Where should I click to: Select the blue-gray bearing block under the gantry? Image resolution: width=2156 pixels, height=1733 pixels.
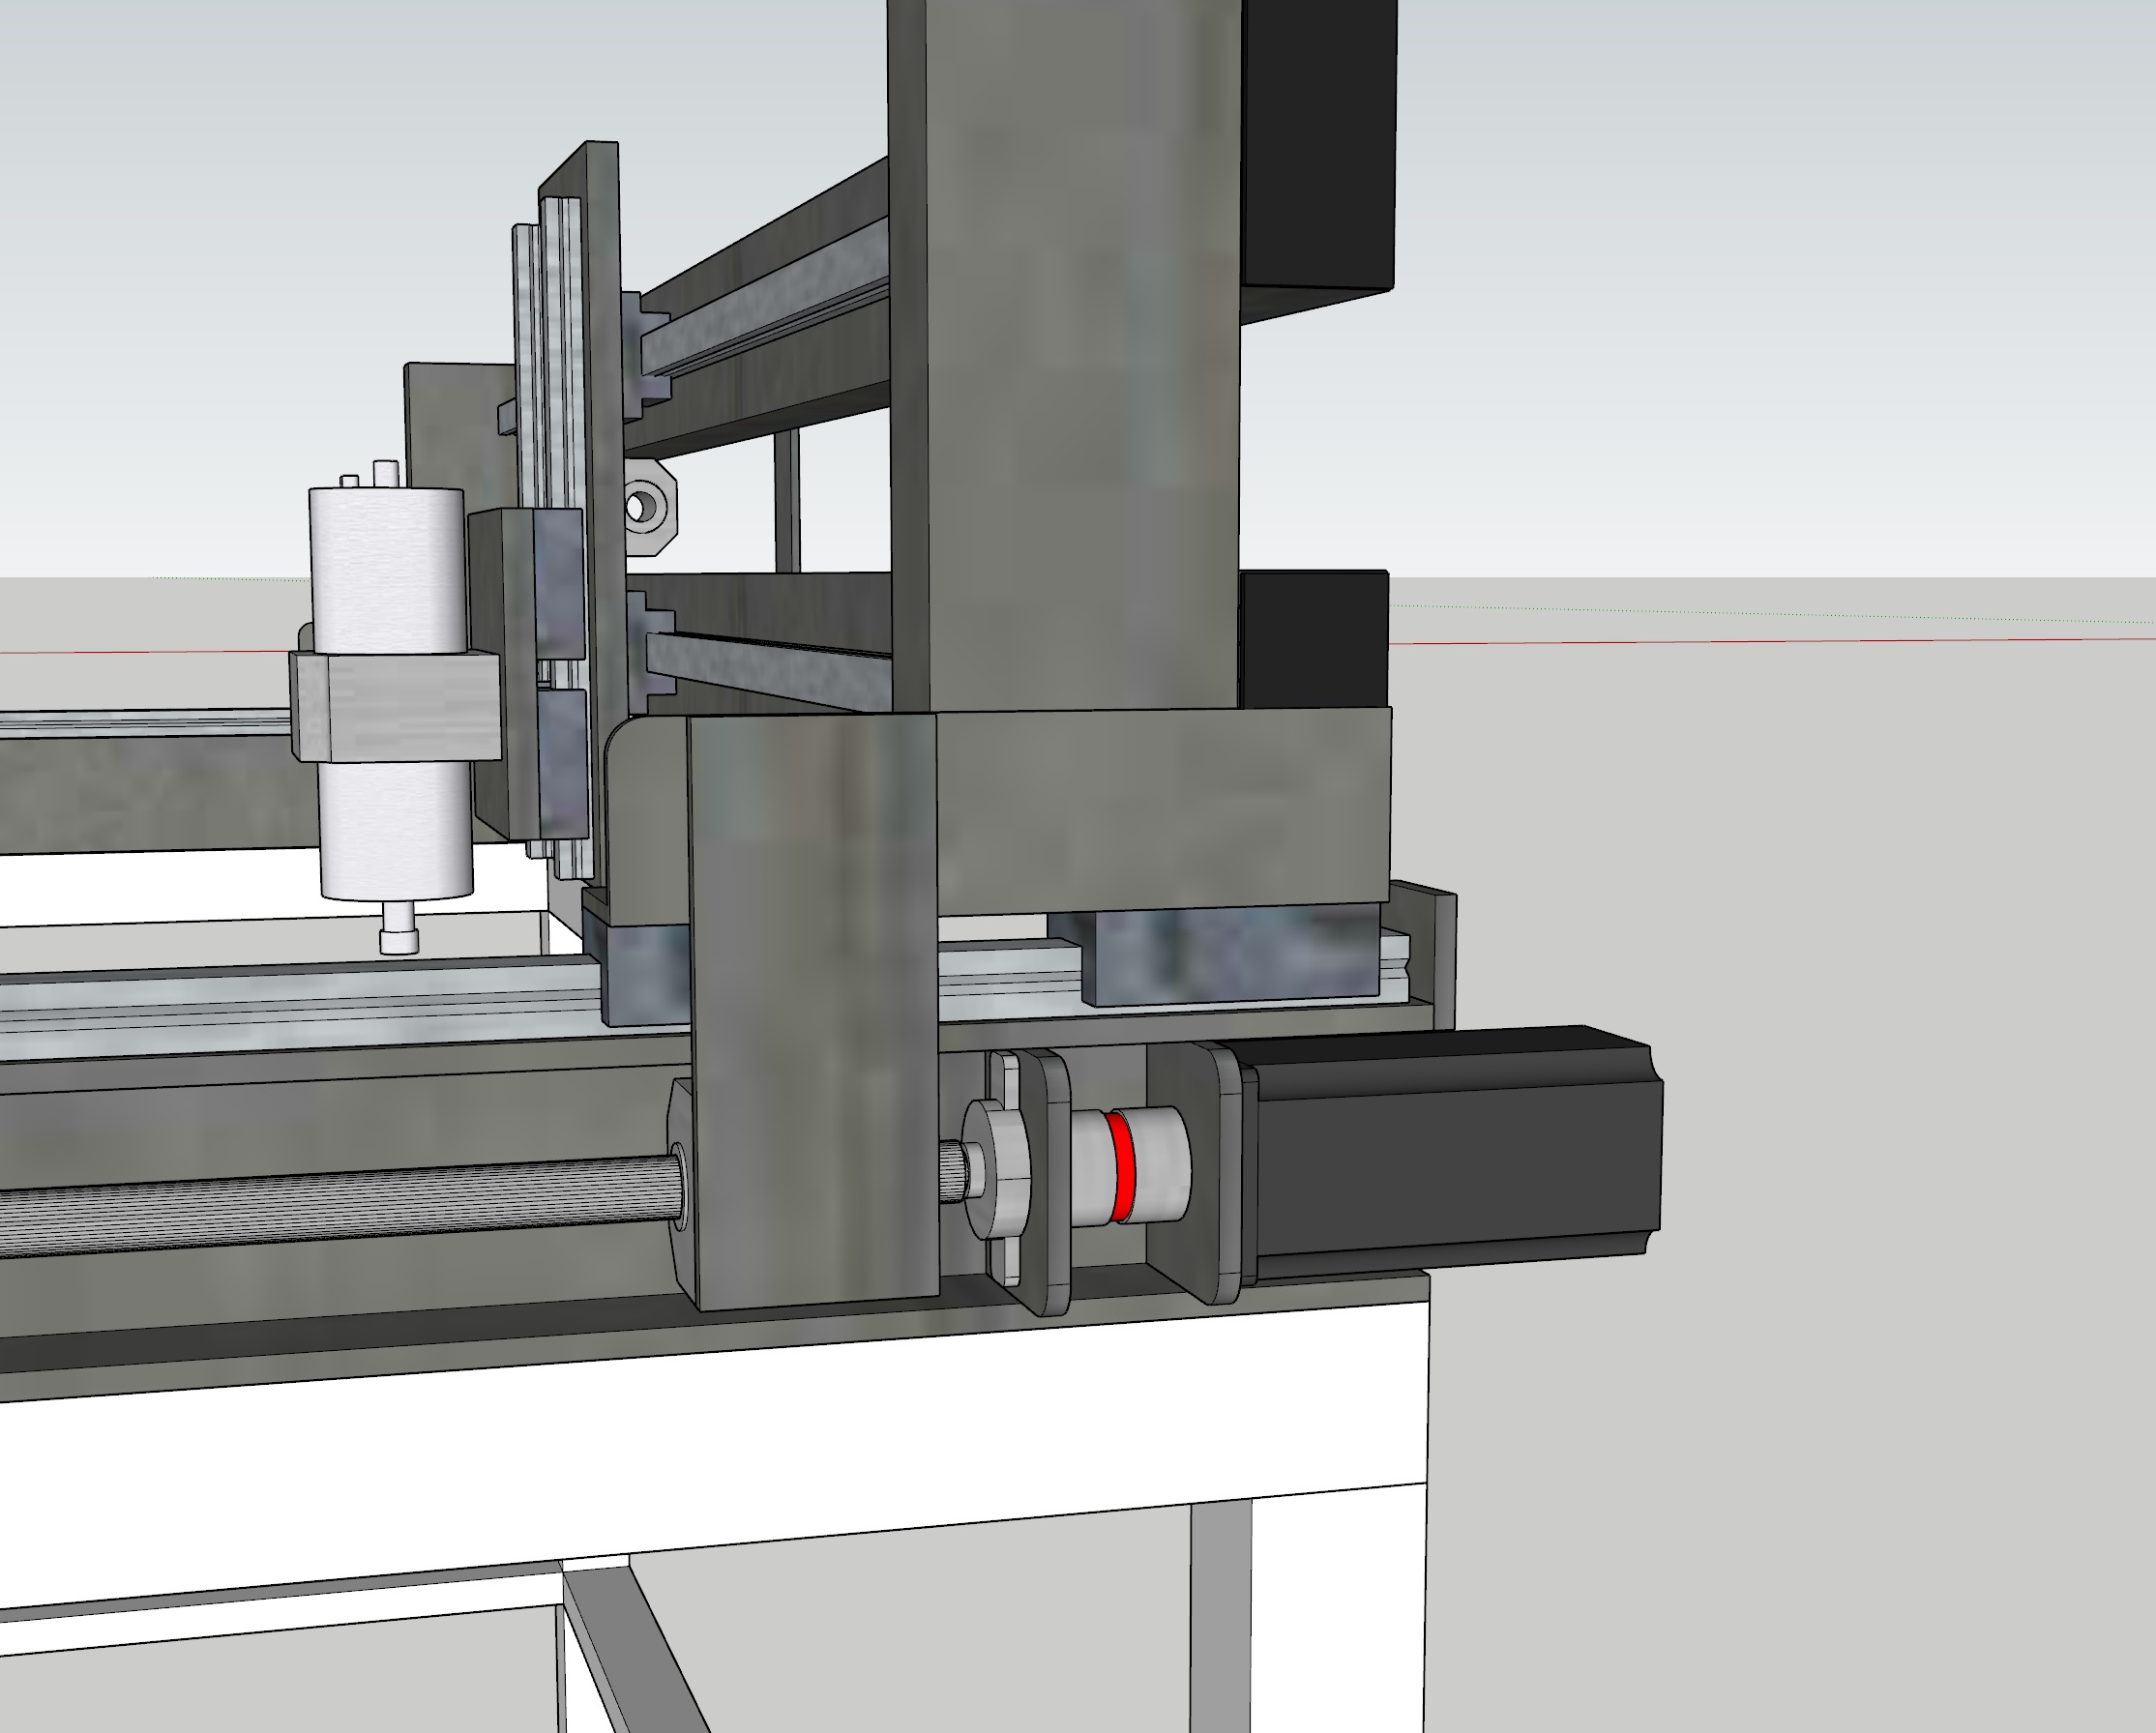(1230, 955)
